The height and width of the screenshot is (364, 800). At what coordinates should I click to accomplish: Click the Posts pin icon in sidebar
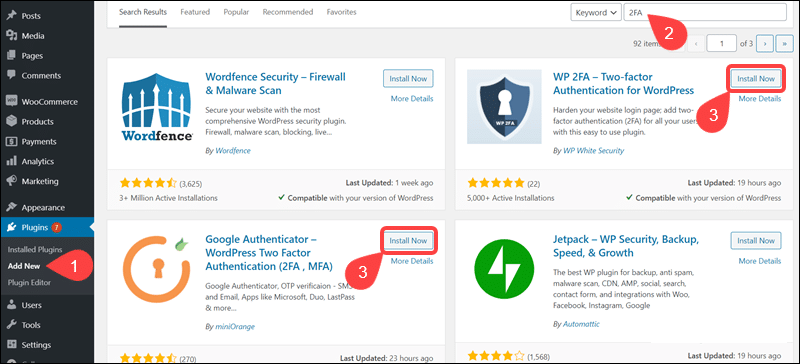[x=11, y=16]
